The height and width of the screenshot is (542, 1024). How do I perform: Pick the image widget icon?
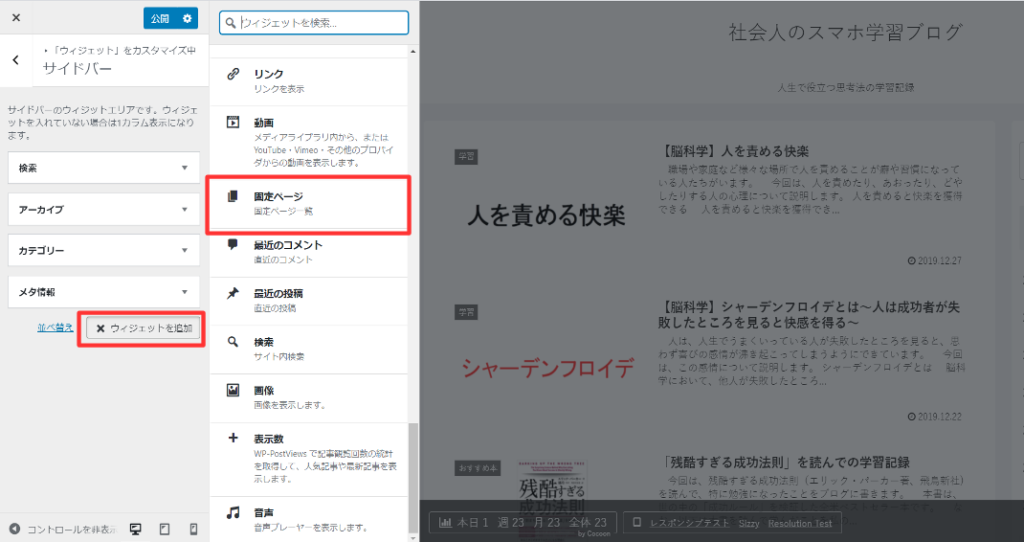click(x=233, y=389)
